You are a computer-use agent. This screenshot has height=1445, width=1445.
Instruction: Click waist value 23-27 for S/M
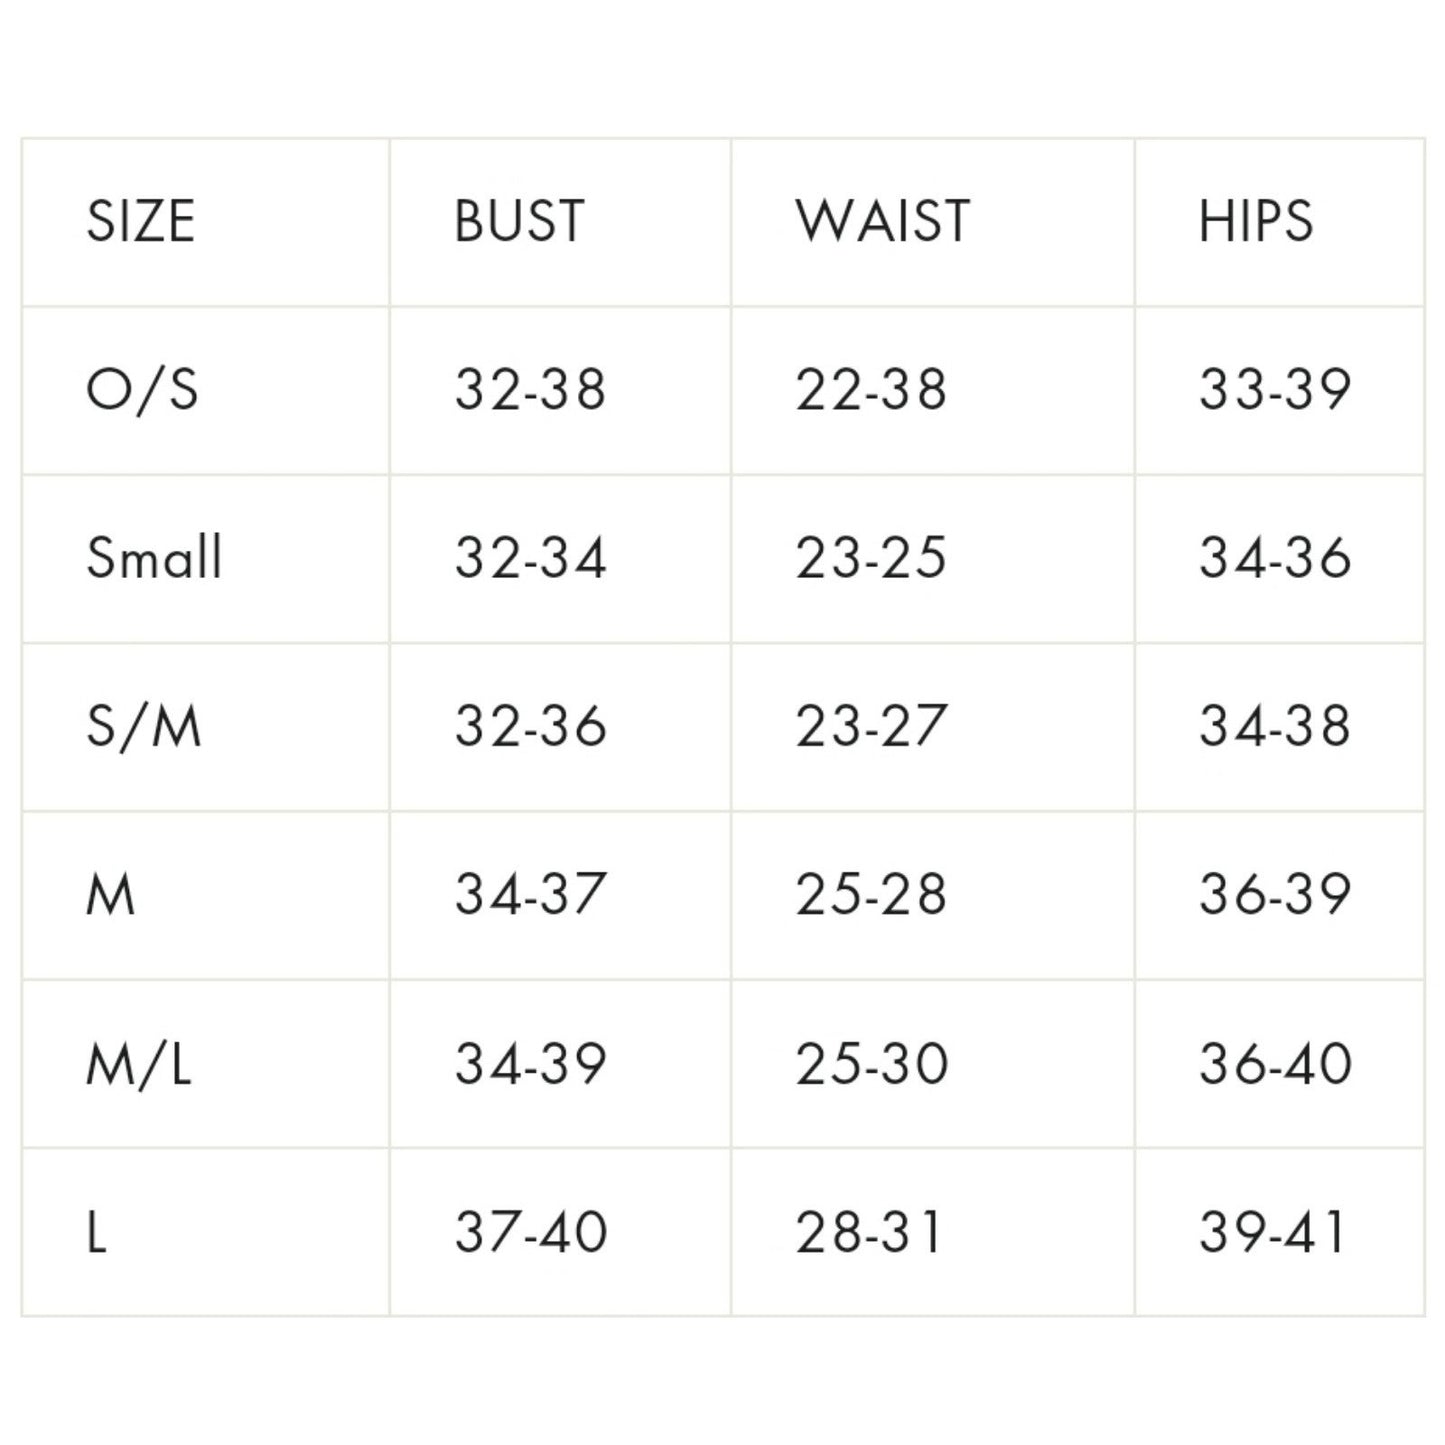[871, 726]
